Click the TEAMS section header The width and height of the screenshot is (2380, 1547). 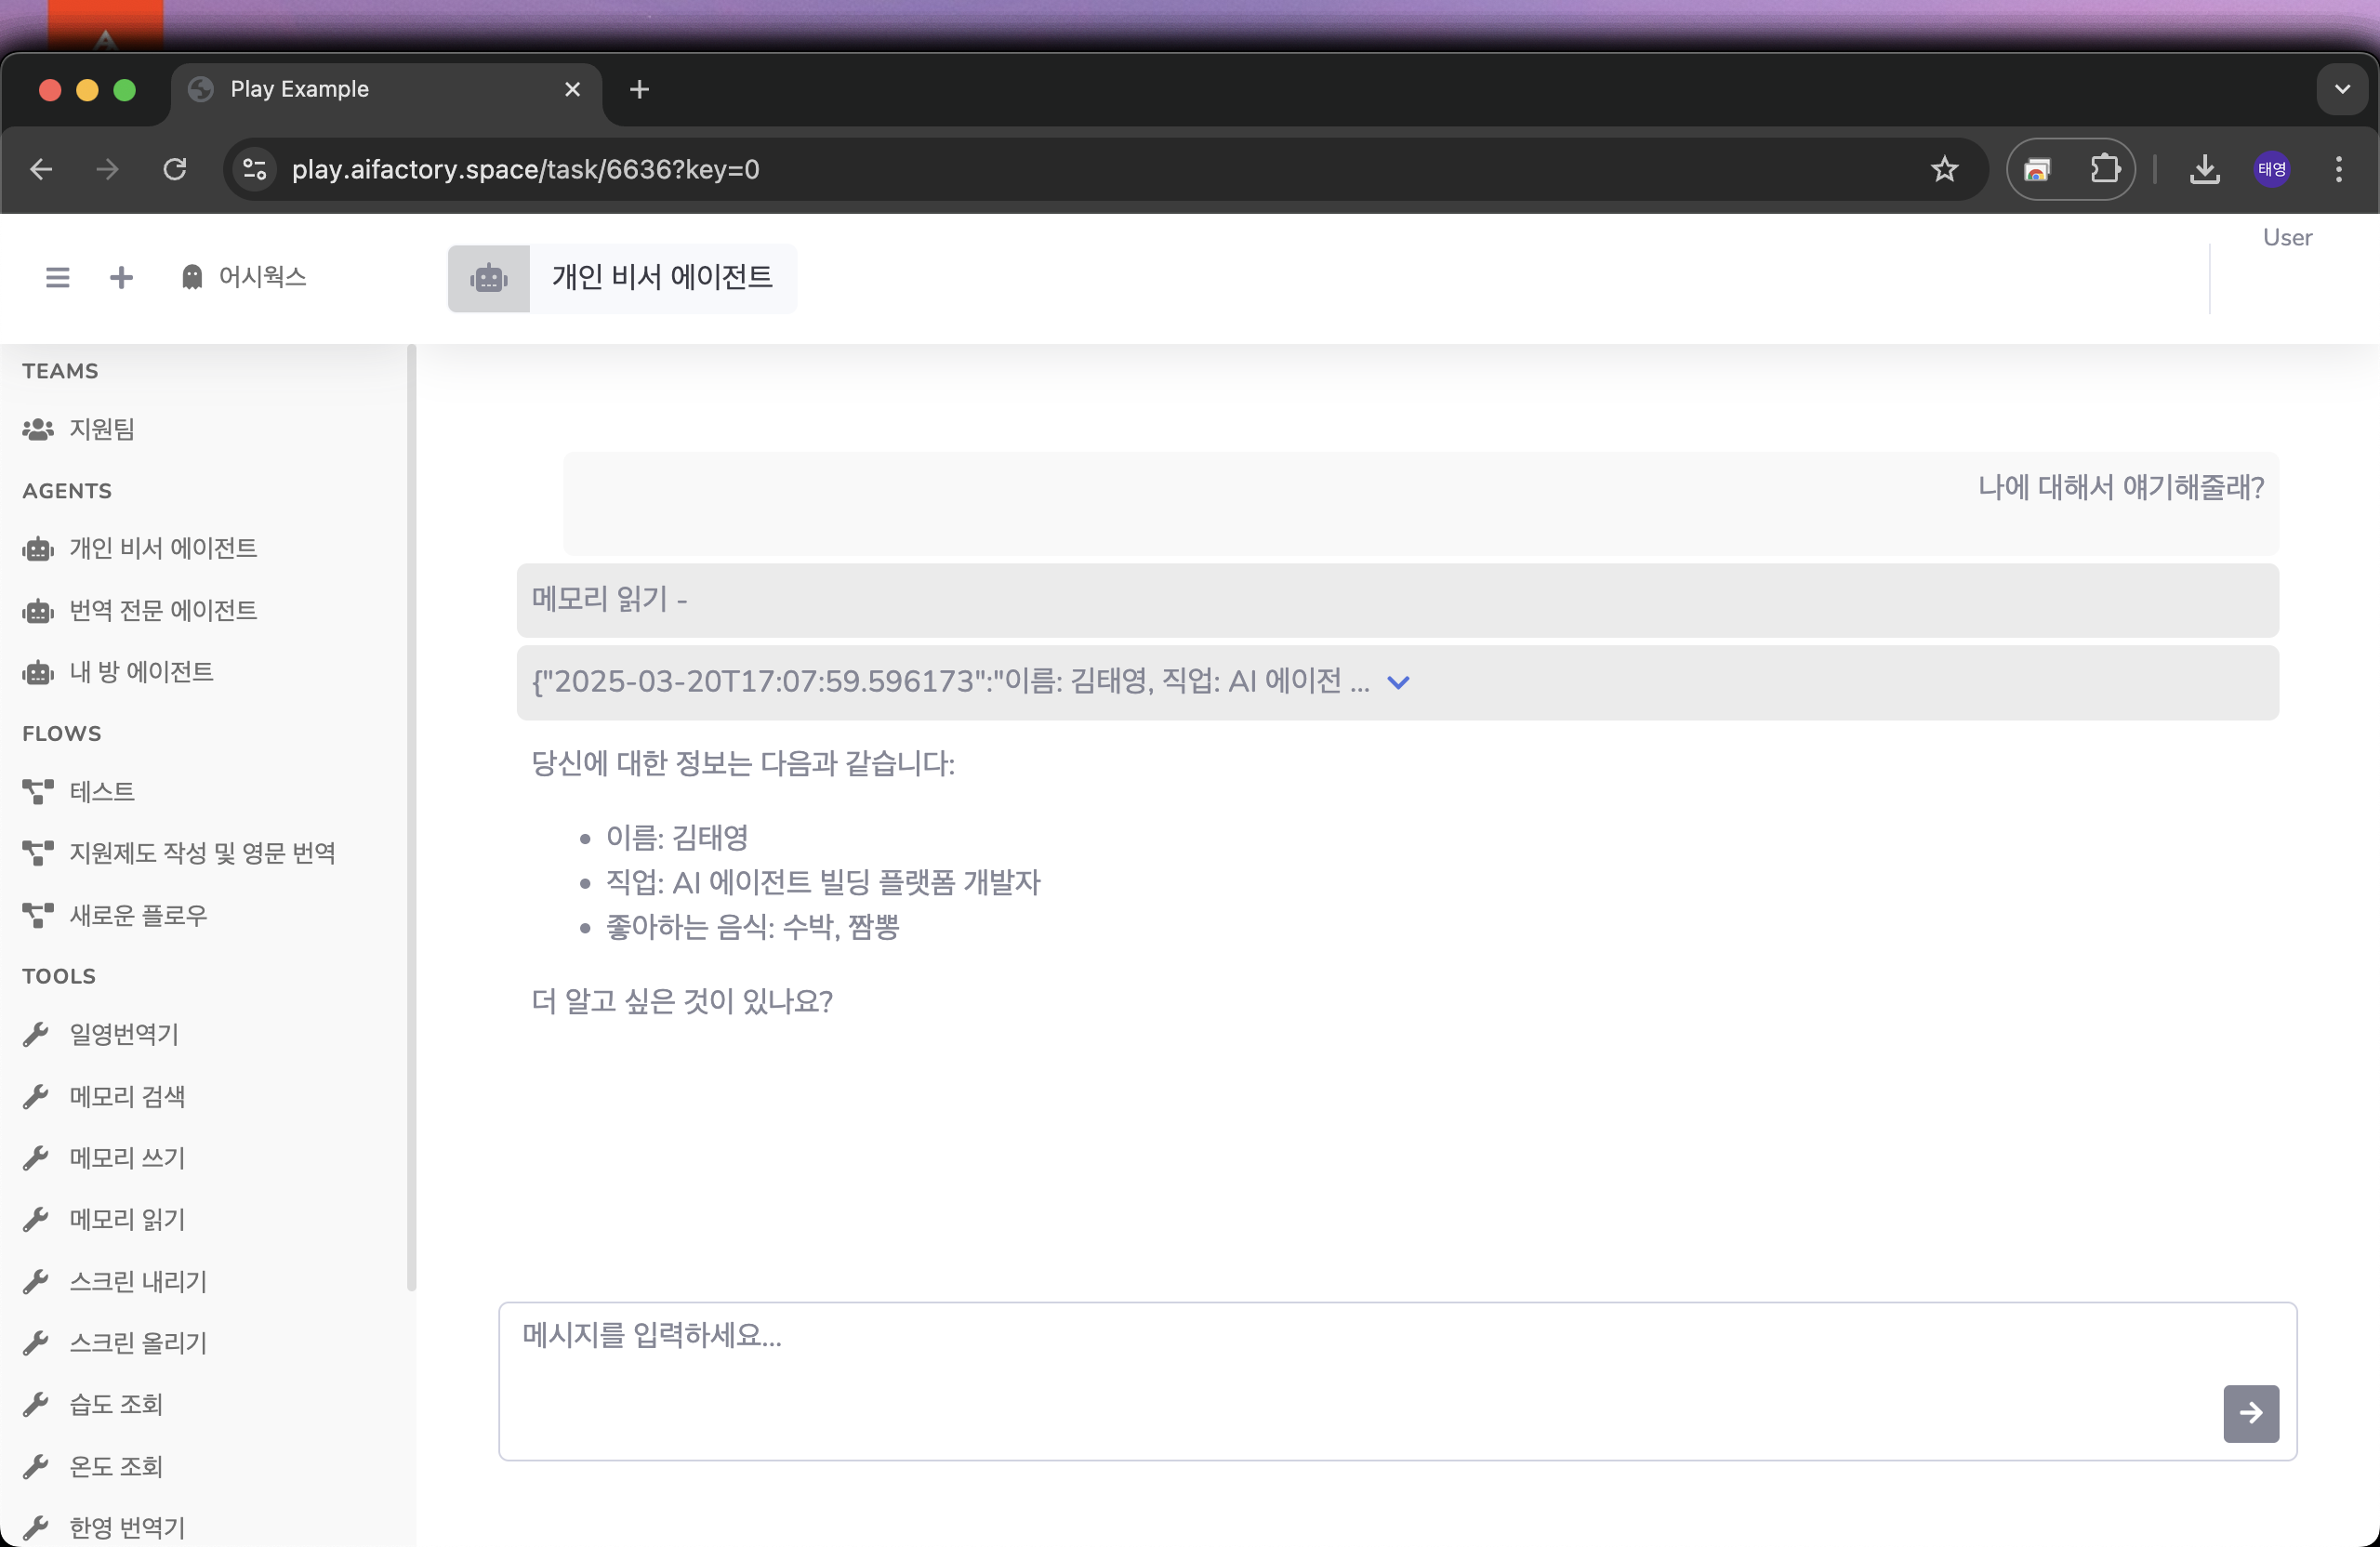click(x=60, y=371)
